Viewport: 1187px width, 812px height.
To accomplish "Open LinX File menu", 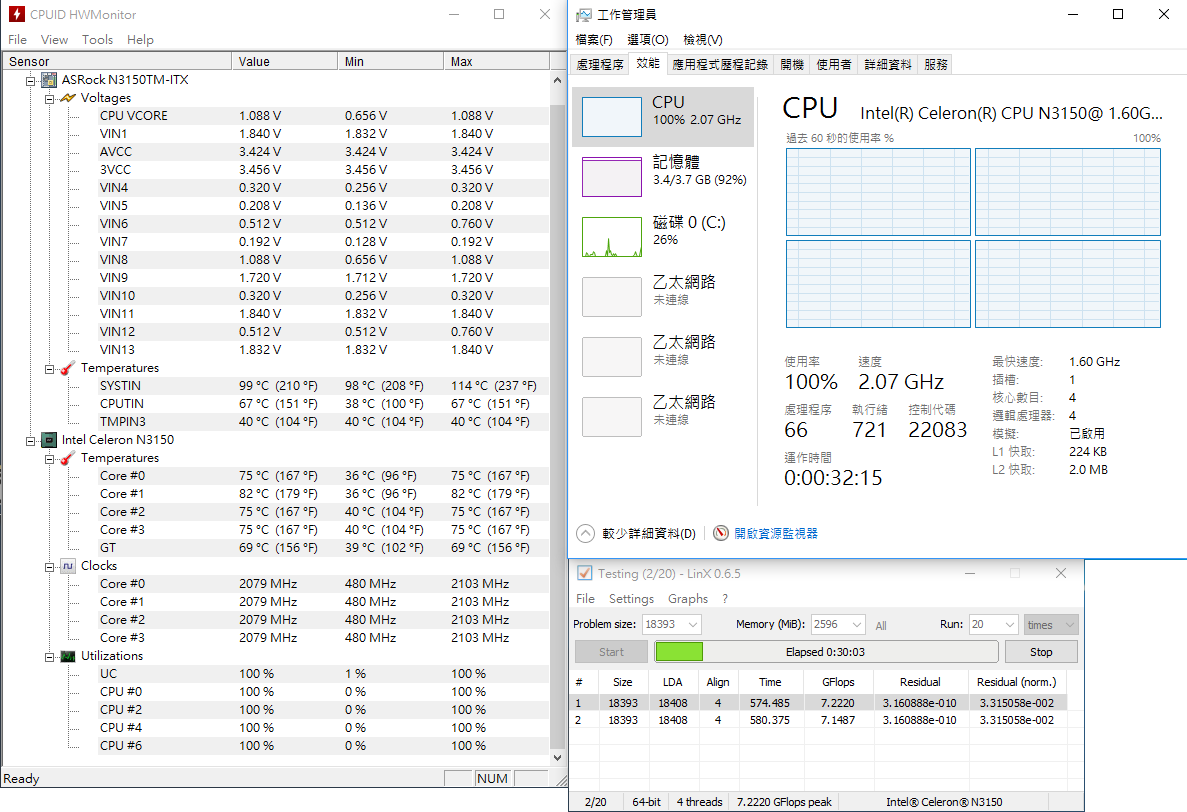I will click(x=585, y=599).
